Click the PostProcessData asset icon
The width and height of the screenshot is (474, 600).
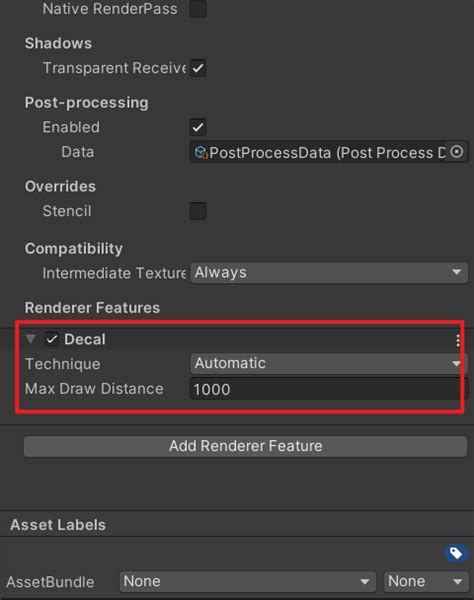(x=200, y=152)
